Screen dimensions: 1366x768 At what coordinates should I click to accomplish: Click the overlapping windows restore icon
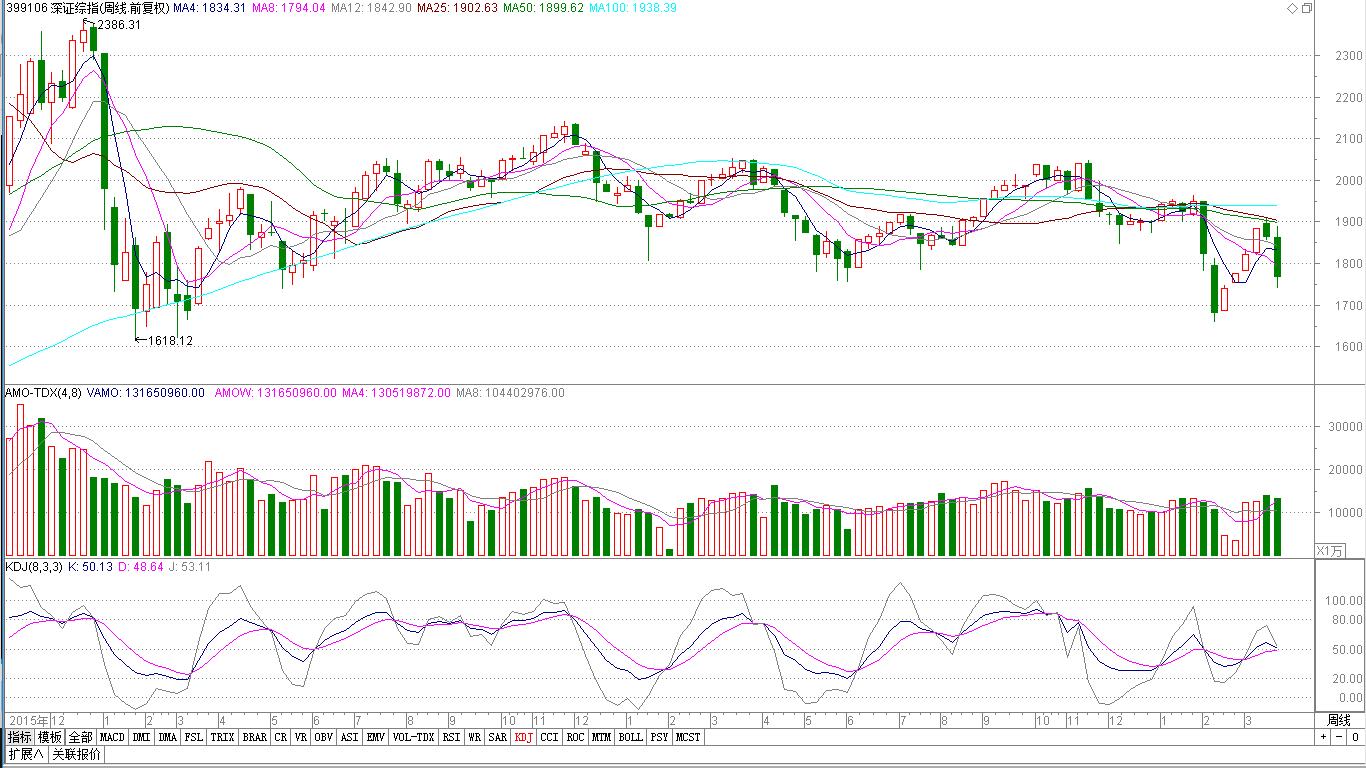(x=1306, y=8)
